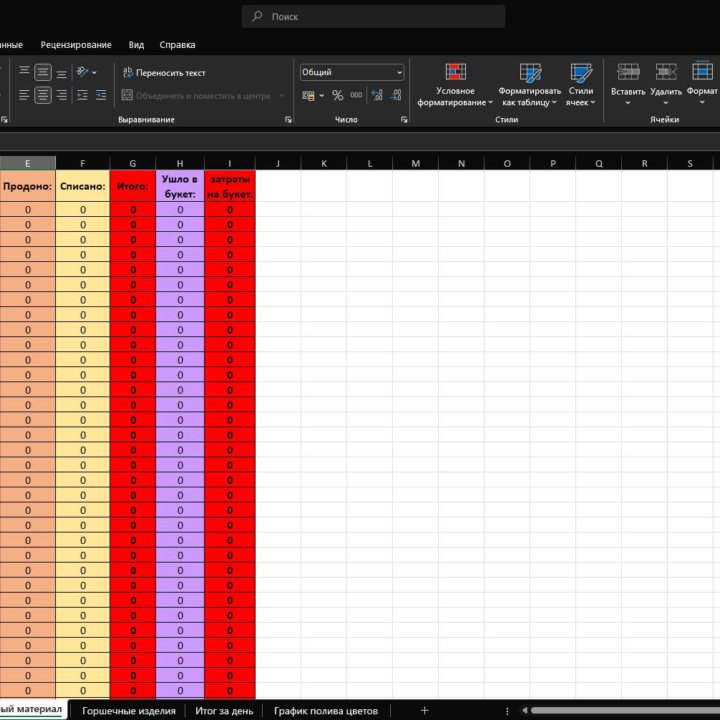
Task: Open the Delete (Удалить) cells dropdown
Action: pos(666,84)
